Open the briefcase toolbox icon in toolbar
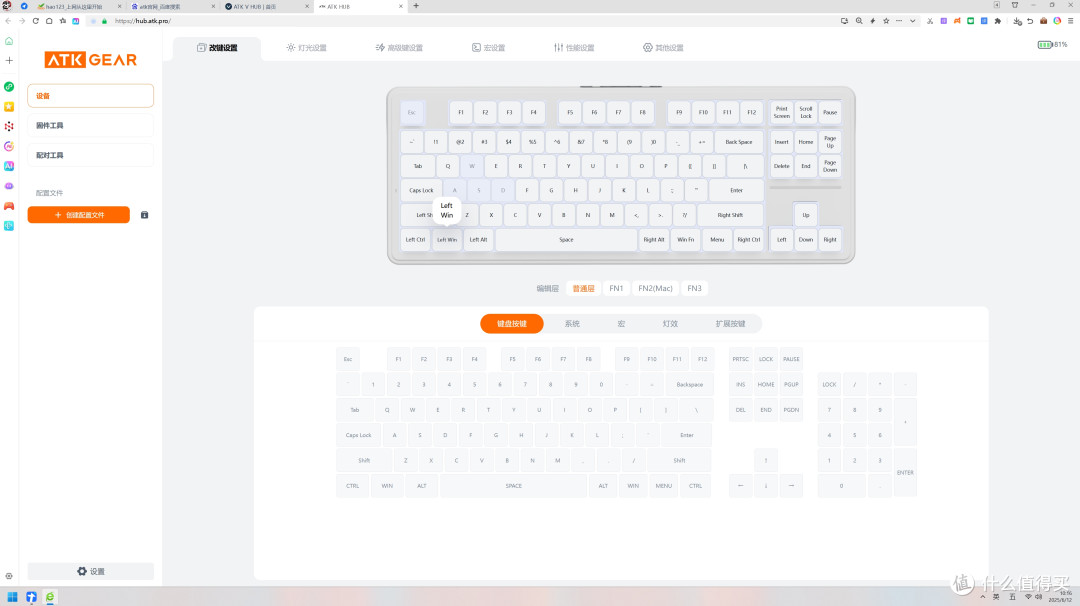Viewport: 1080px width, 606px height. coord(1043,21)
